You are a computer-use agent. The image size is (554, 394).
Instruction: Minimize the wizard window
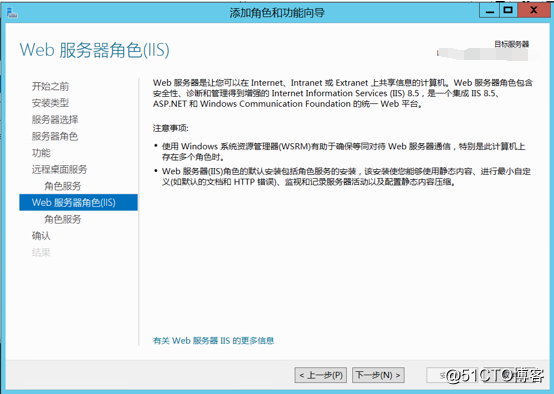489,11
